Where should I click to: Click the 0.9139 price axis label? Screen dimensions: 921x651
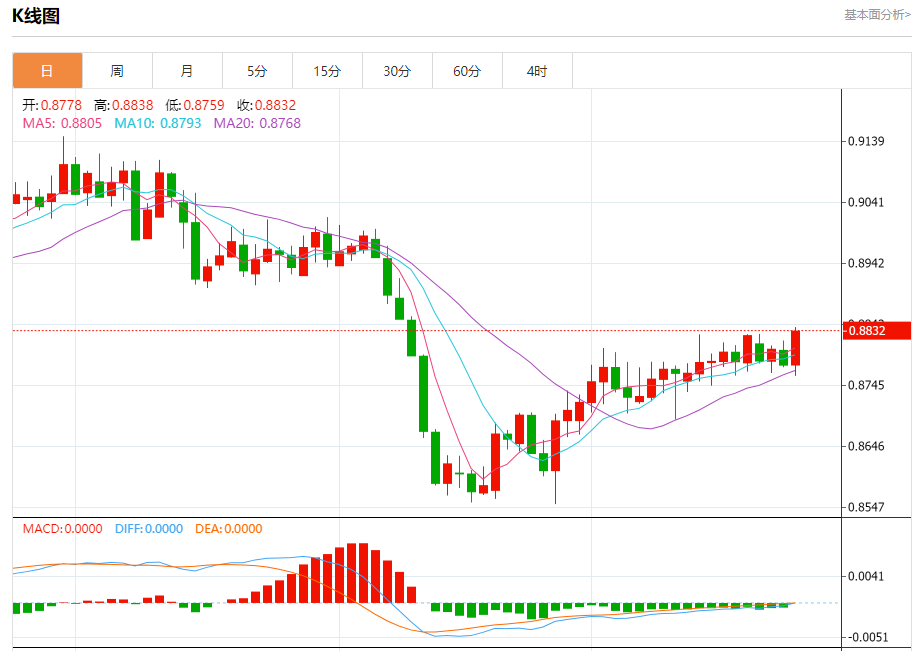(x=866, y=141)
